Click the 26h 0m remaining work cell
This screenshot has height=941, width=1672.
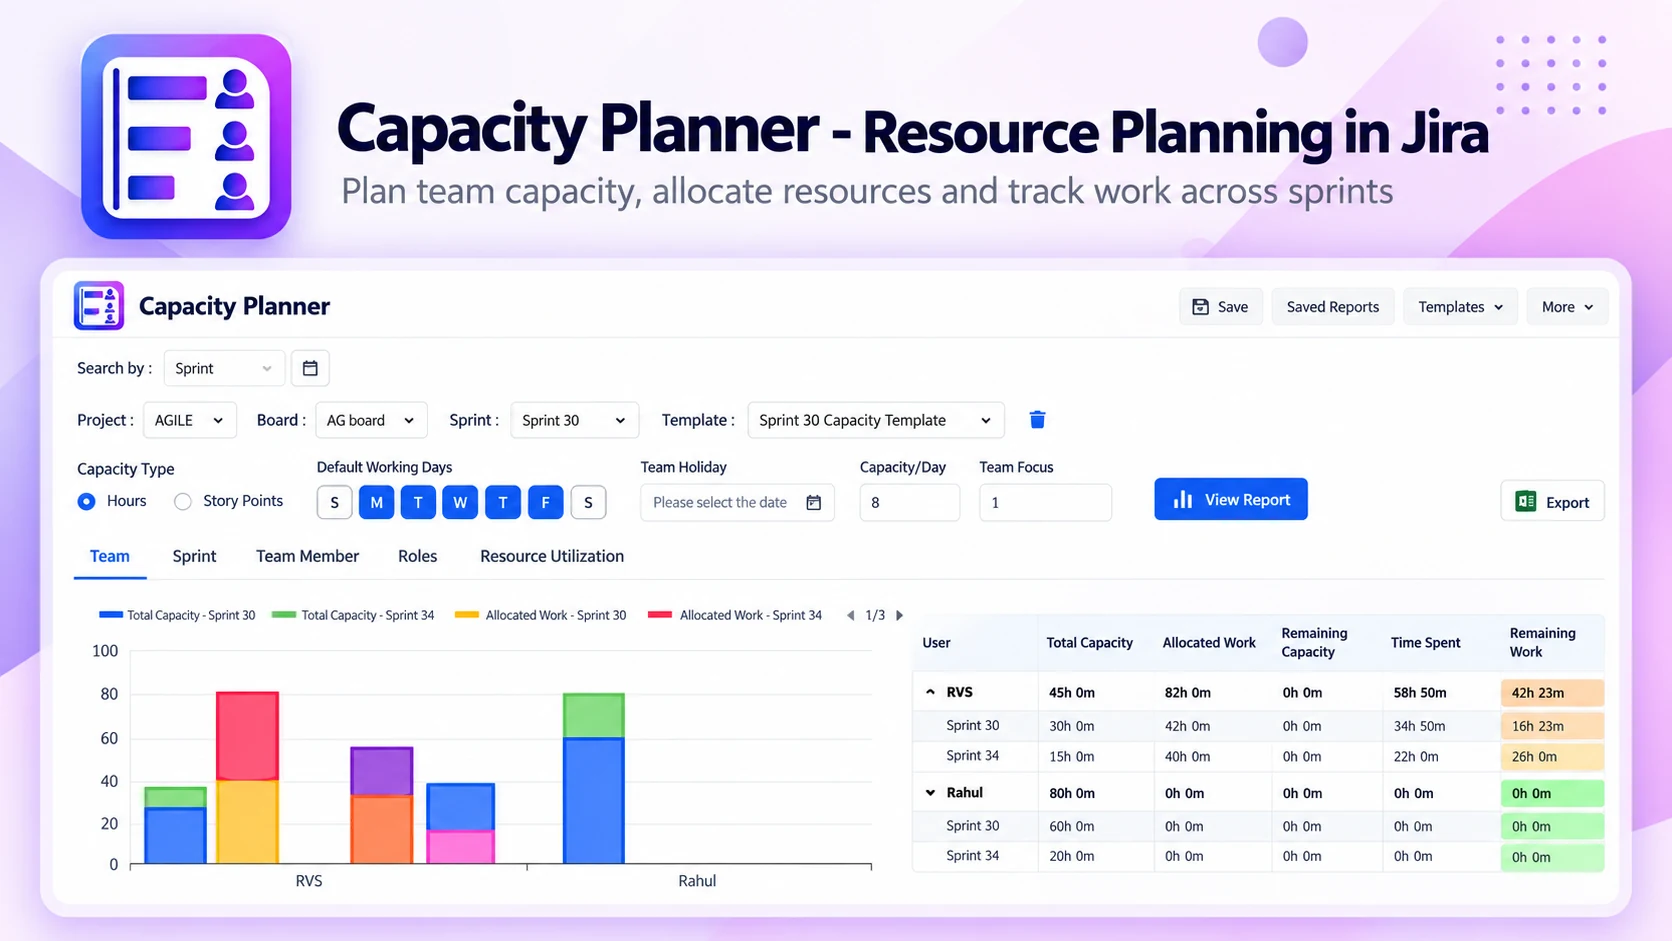click(1551, 756)
